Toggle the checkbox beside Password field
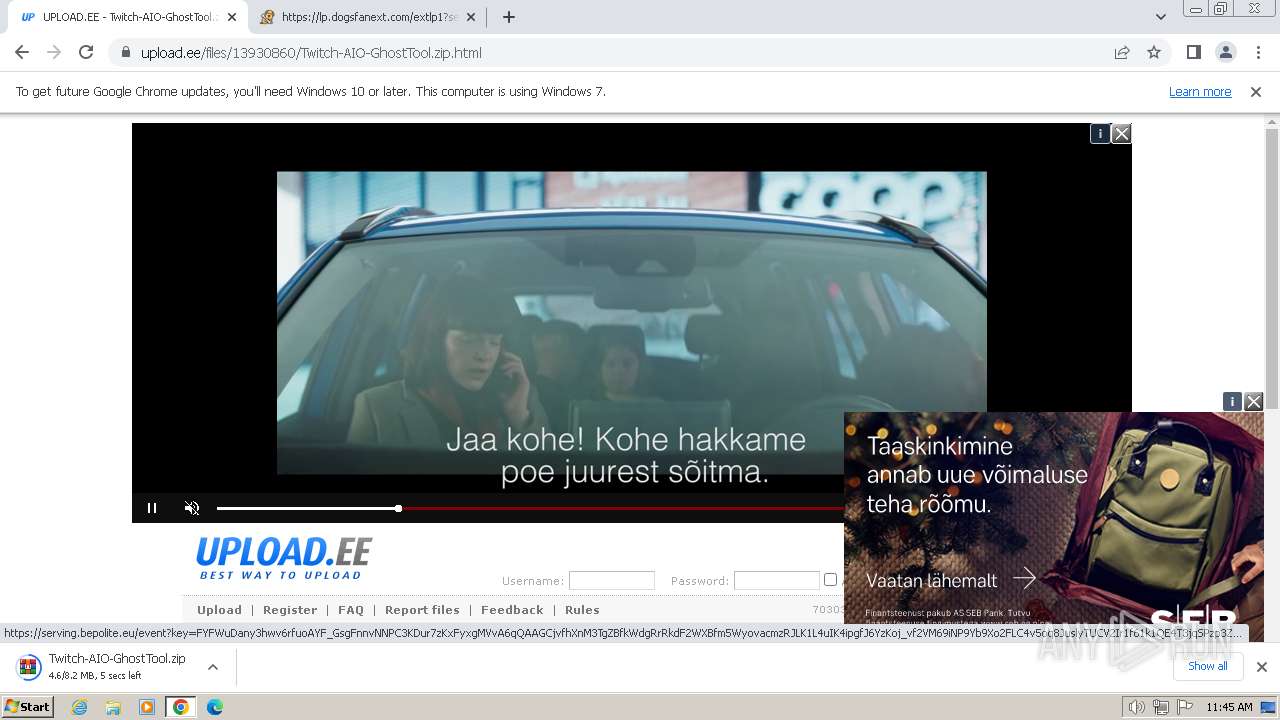 [830, 579]
